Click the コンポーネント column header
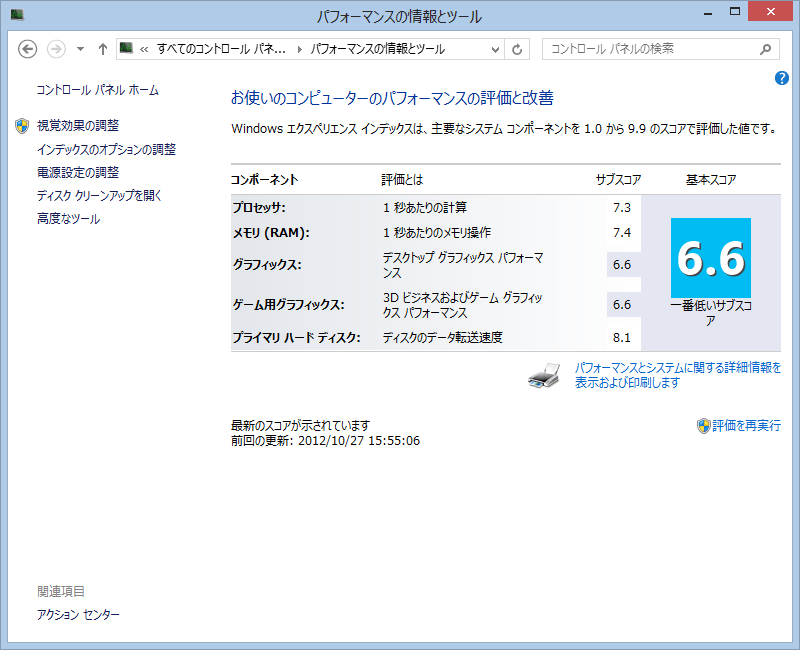 (264, 180)
